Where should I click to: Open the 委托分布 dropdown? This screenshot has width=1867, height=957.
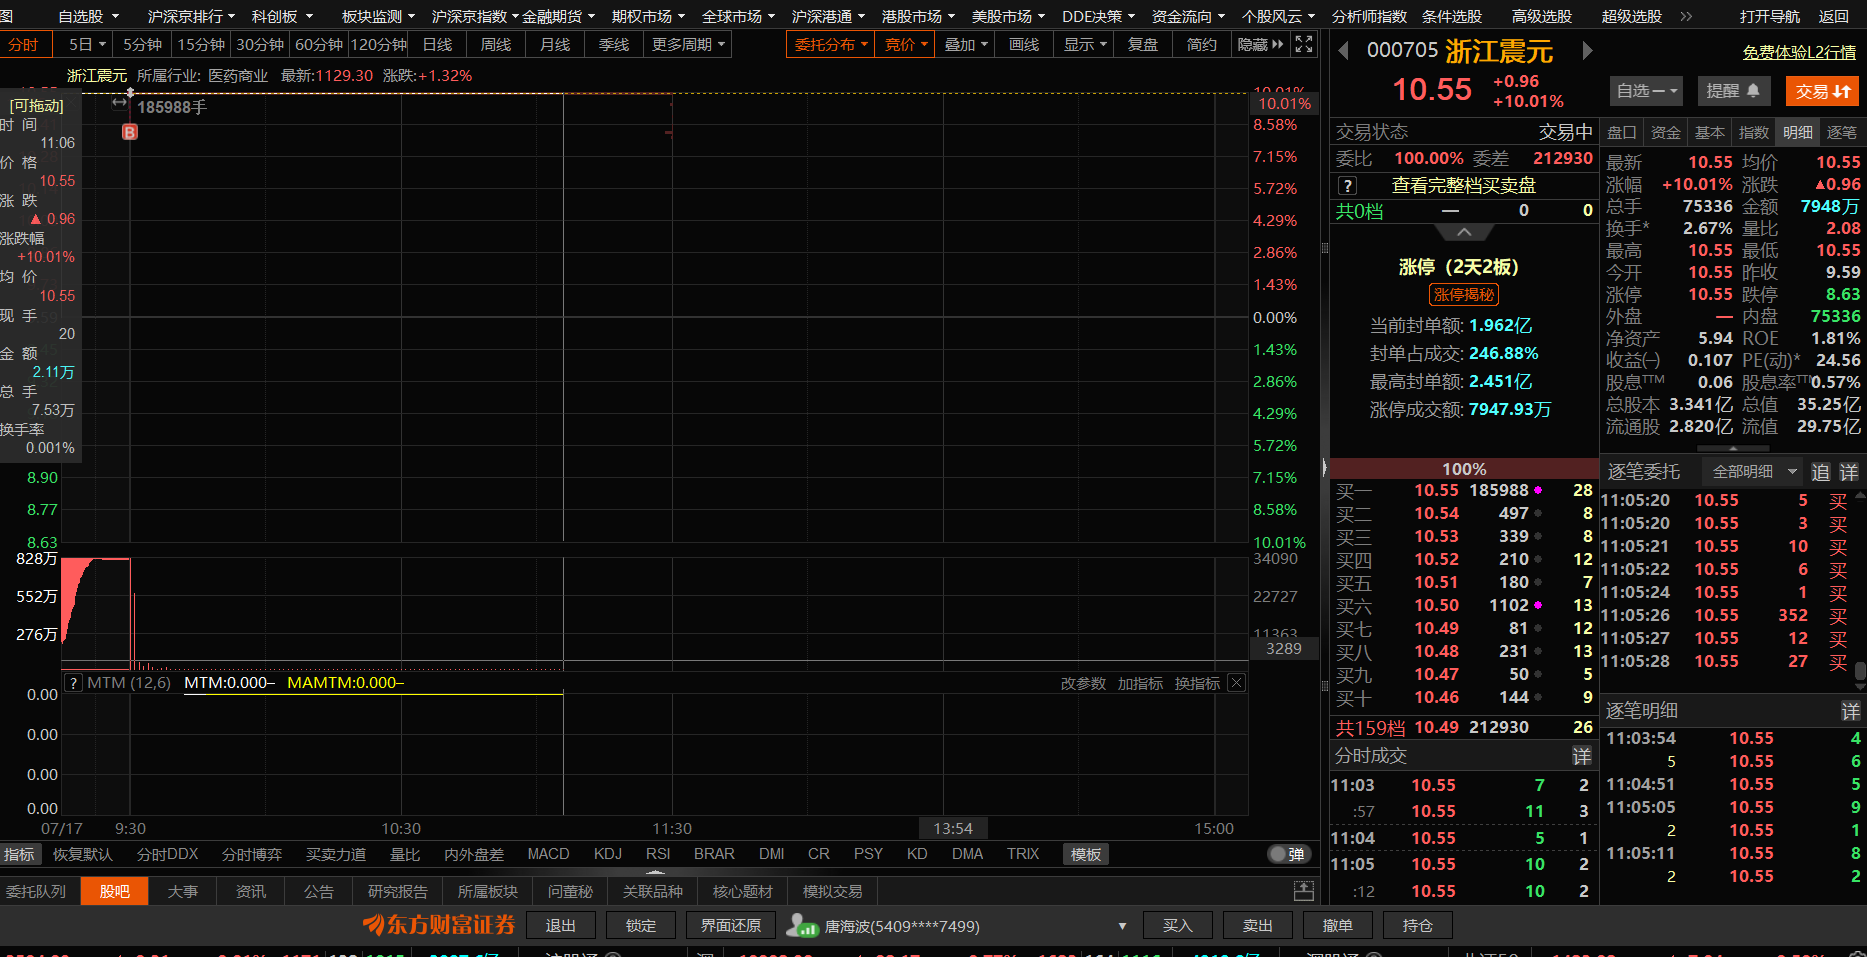tap(830, 44)
